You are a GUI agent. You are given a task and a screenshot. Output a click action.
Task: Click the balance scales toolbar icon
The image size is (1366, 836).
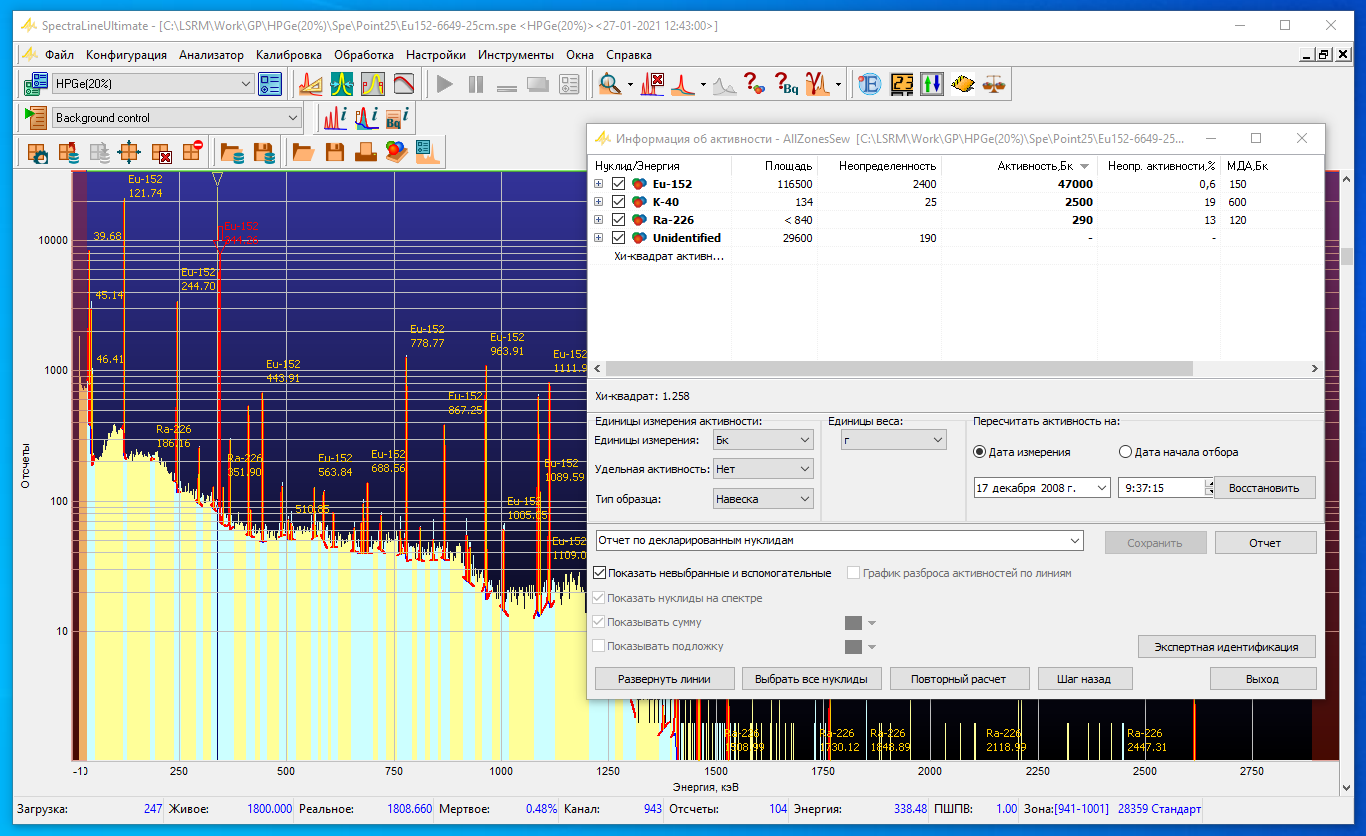tap(994, 85)
